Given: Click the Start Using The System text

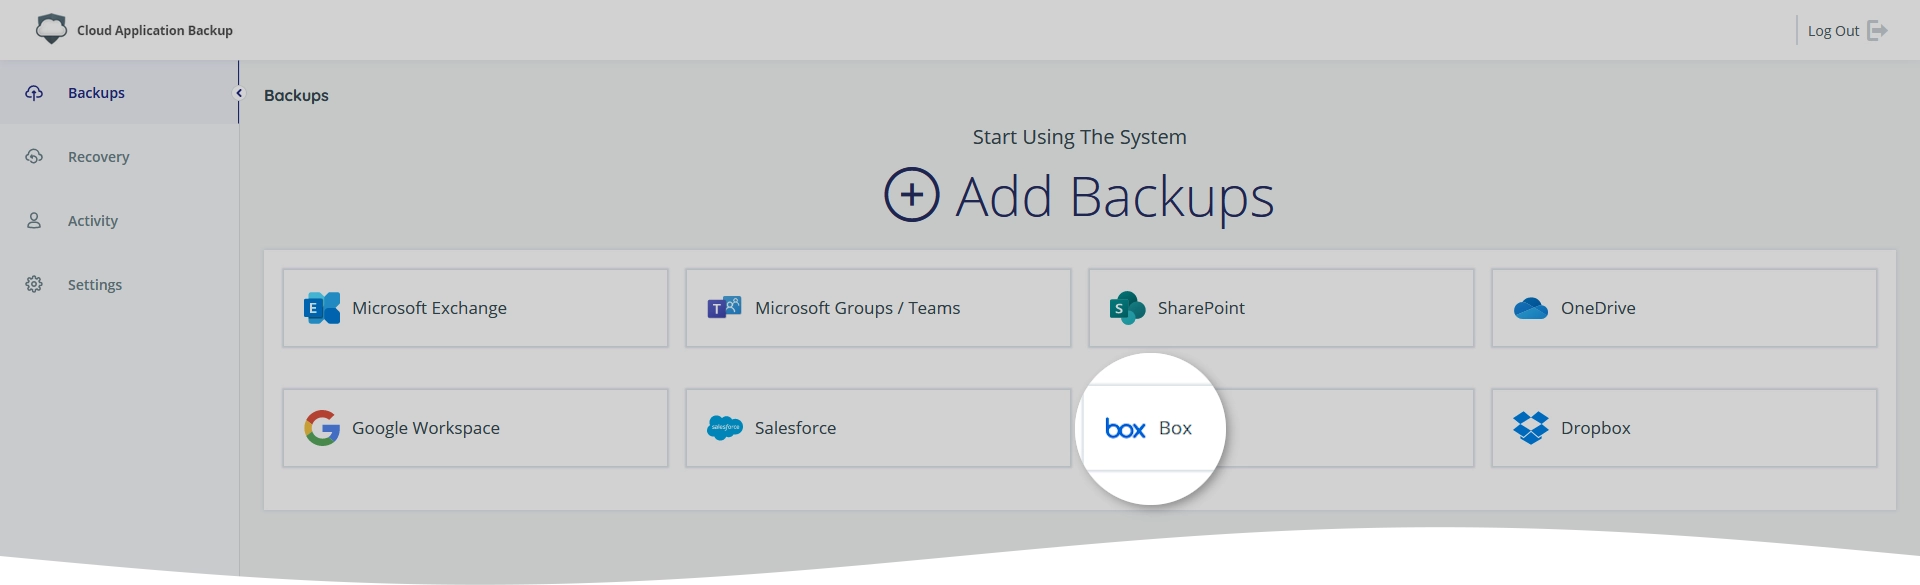Looking at the screenshot, I should 1080,137.
